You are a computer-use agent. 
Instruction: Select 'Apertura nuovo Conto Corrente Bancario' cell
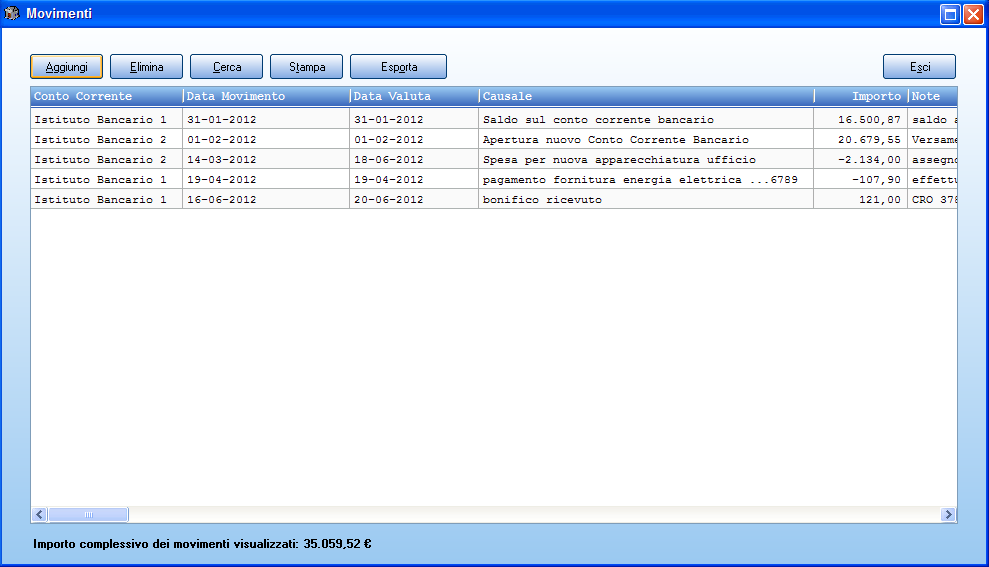click(x=646, y=139)
